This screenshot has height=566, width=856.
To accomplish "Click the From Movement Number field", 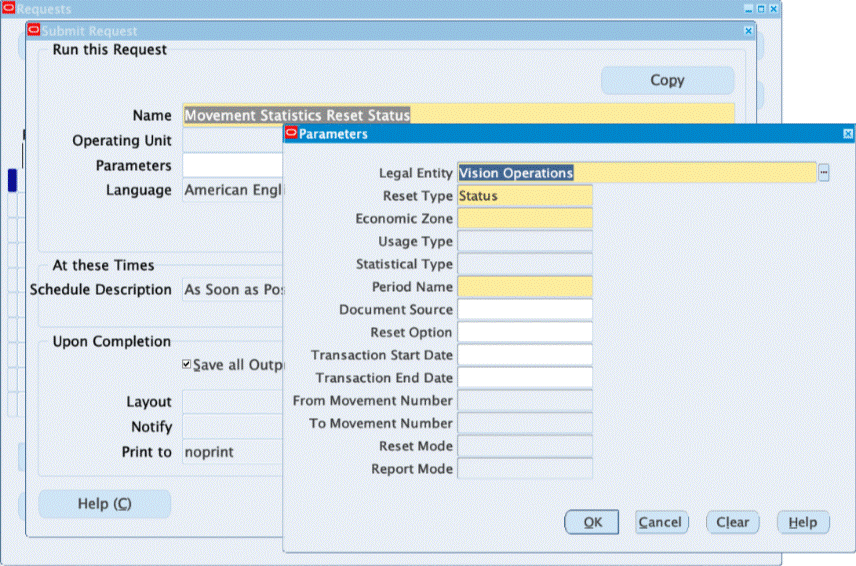I will coord(525,401).
